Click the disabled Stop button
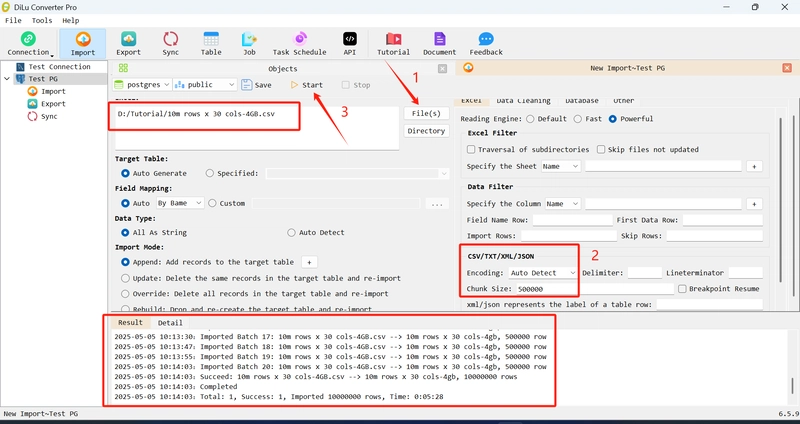Screen dimensions: 800x424 (356, 85)
